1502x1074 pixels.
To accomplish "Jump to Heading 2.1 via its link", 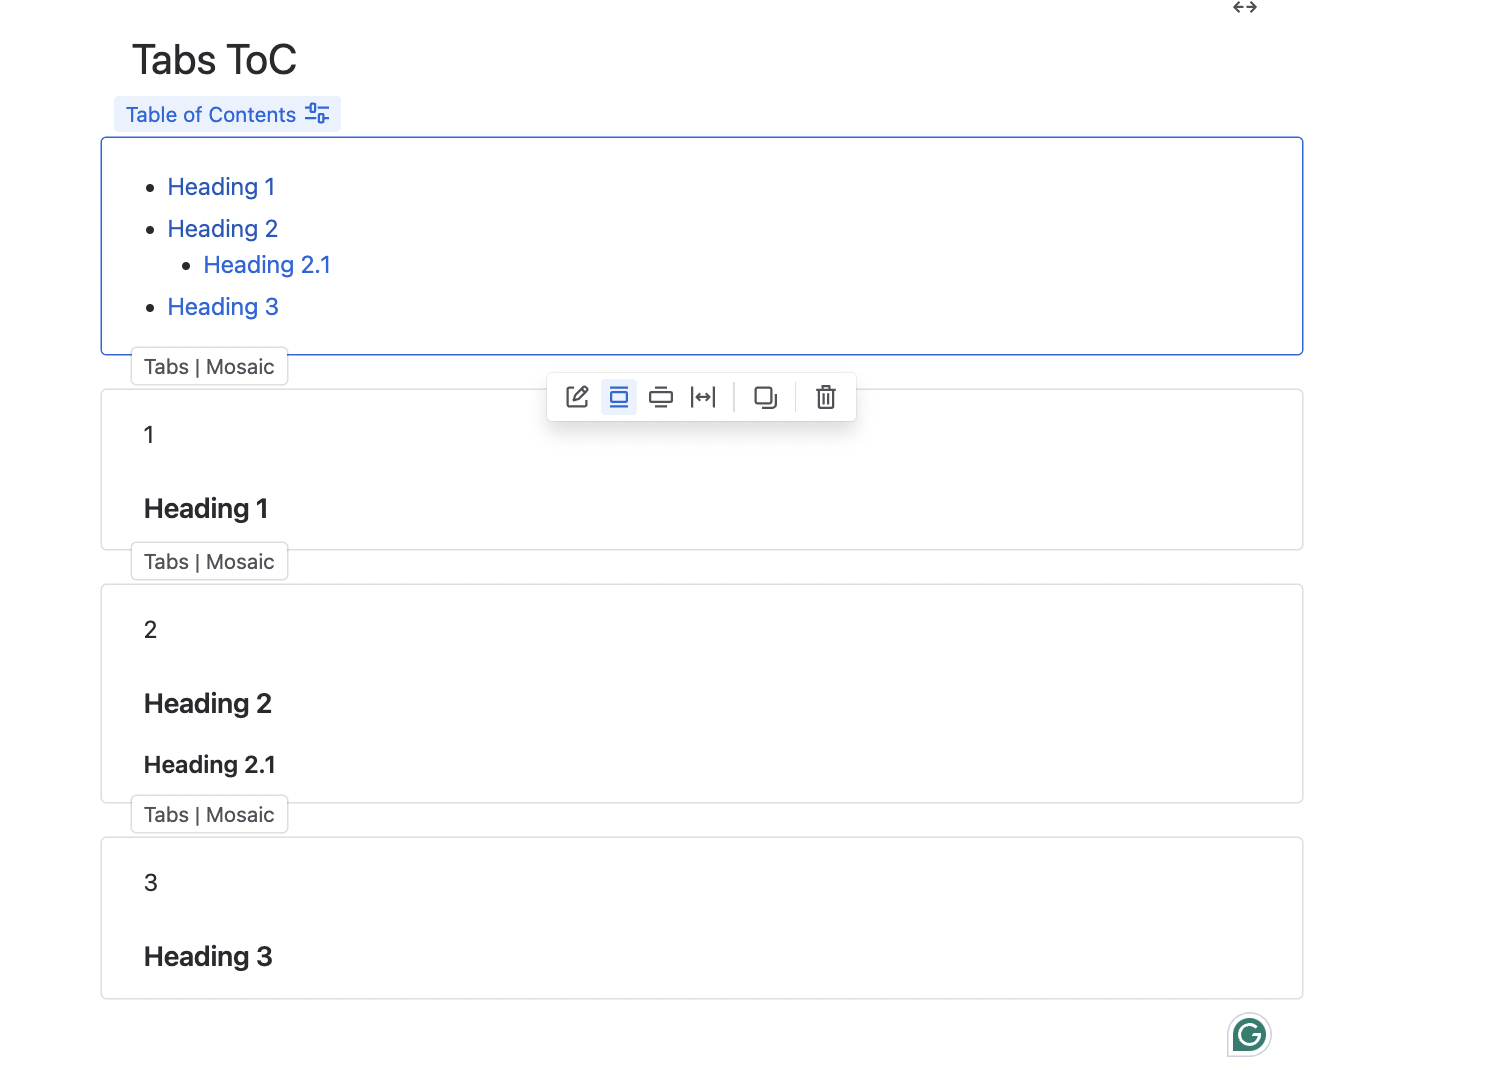I will pyautogui.click(x=266, y=265).
